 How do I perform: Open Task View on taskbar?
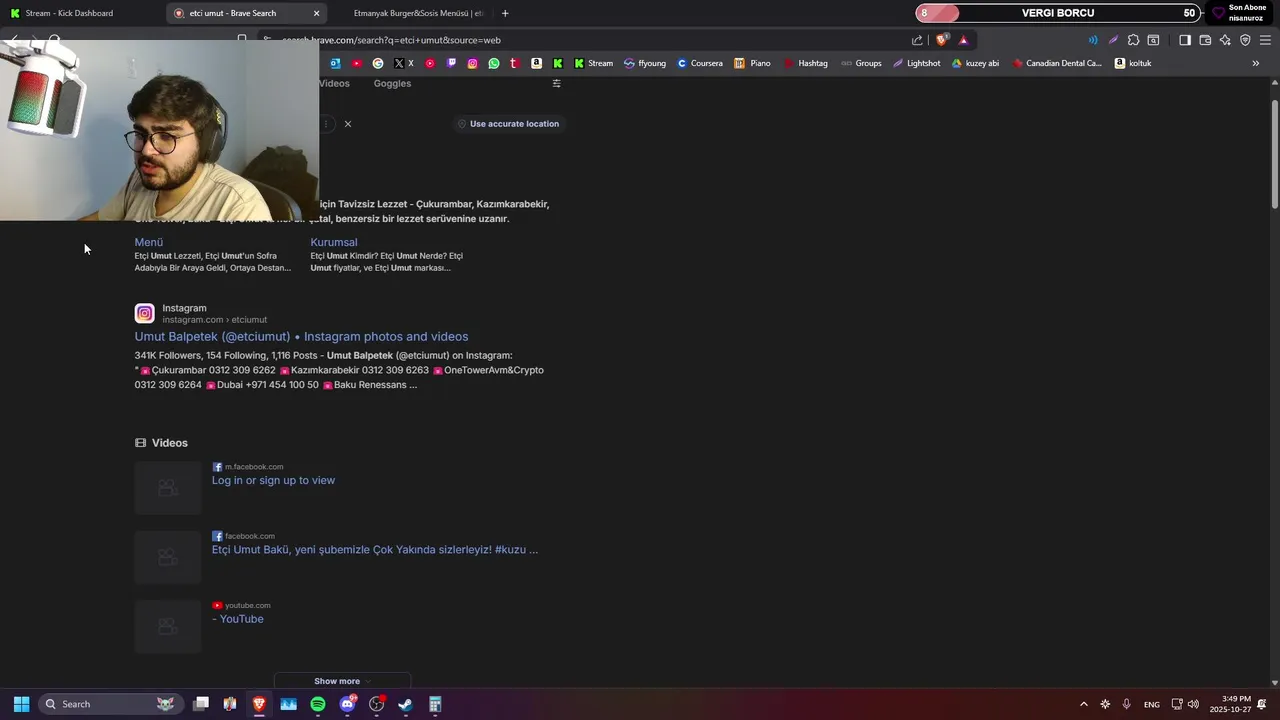click(x=201, y=704)
